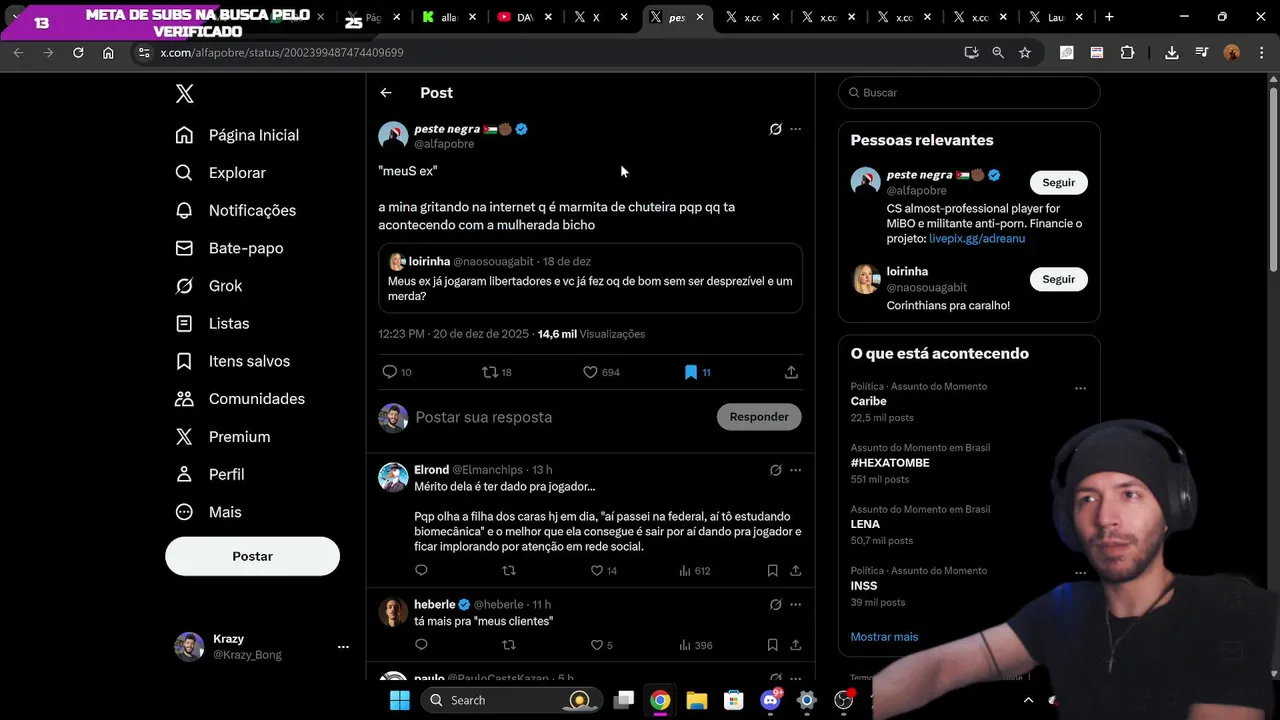1280x720 pixels.
Task: Open Perfil page
Action: pyautogui.click(x=210, y=474)
